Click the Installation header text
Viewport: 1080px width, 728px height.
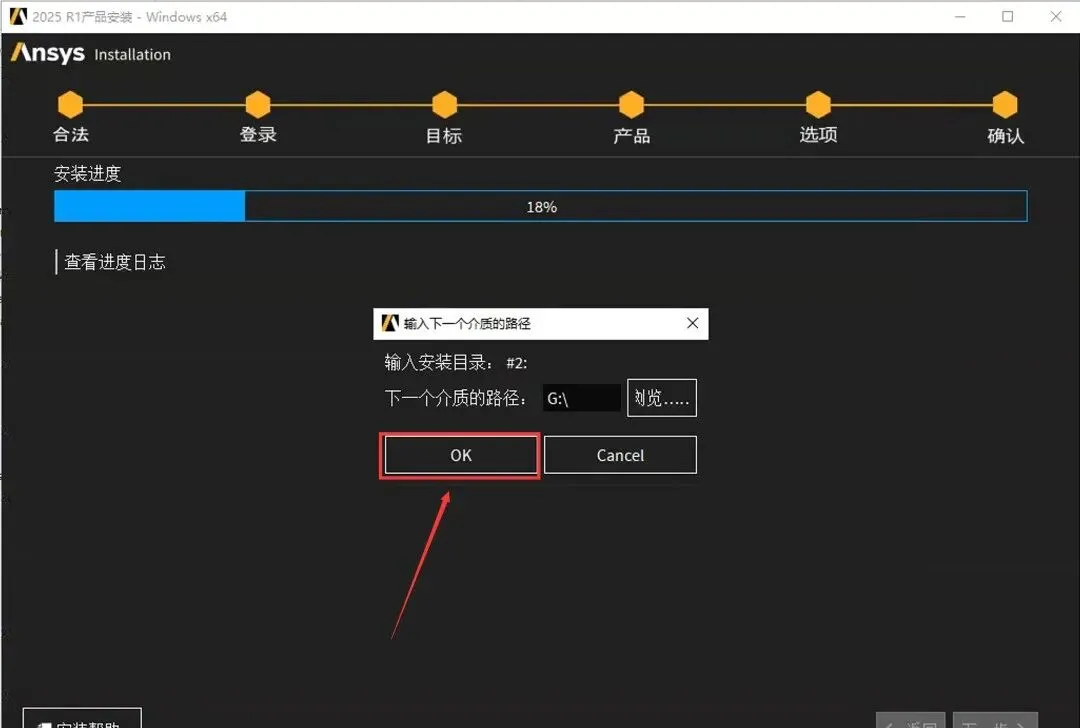132,54
